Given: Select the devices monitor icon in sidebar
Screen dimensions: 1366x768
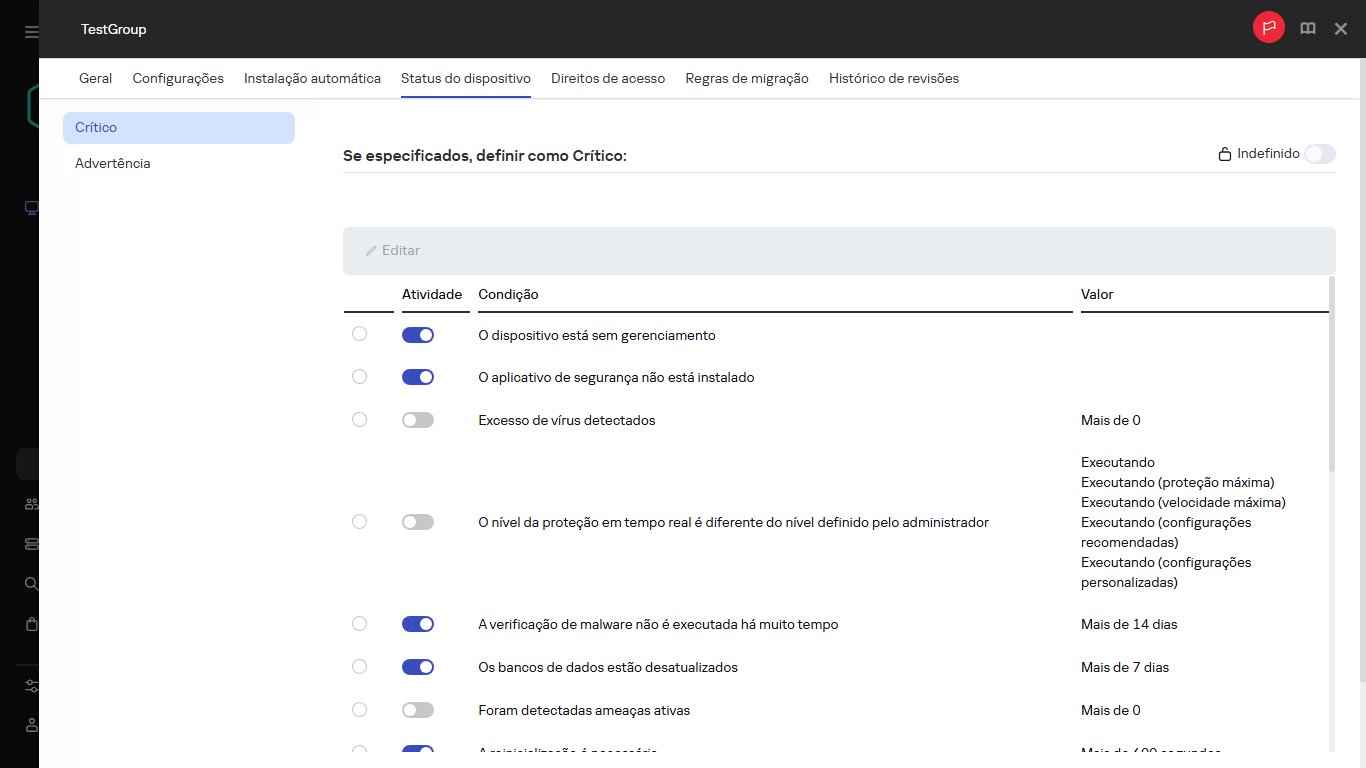Looking at the screenshot, I should click(x=30, y=208).
